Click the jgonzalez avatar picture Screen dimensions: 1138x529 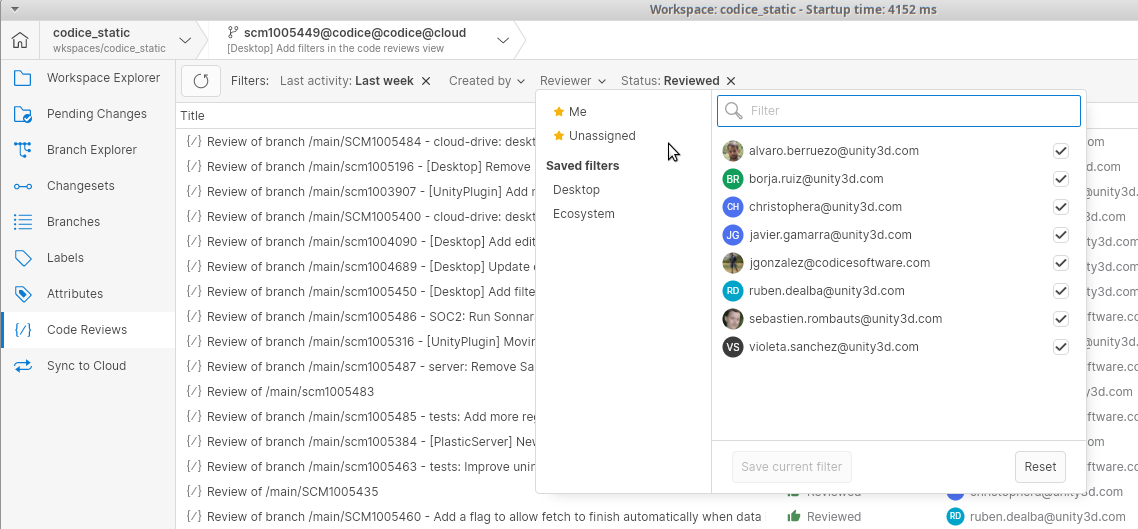733,263
